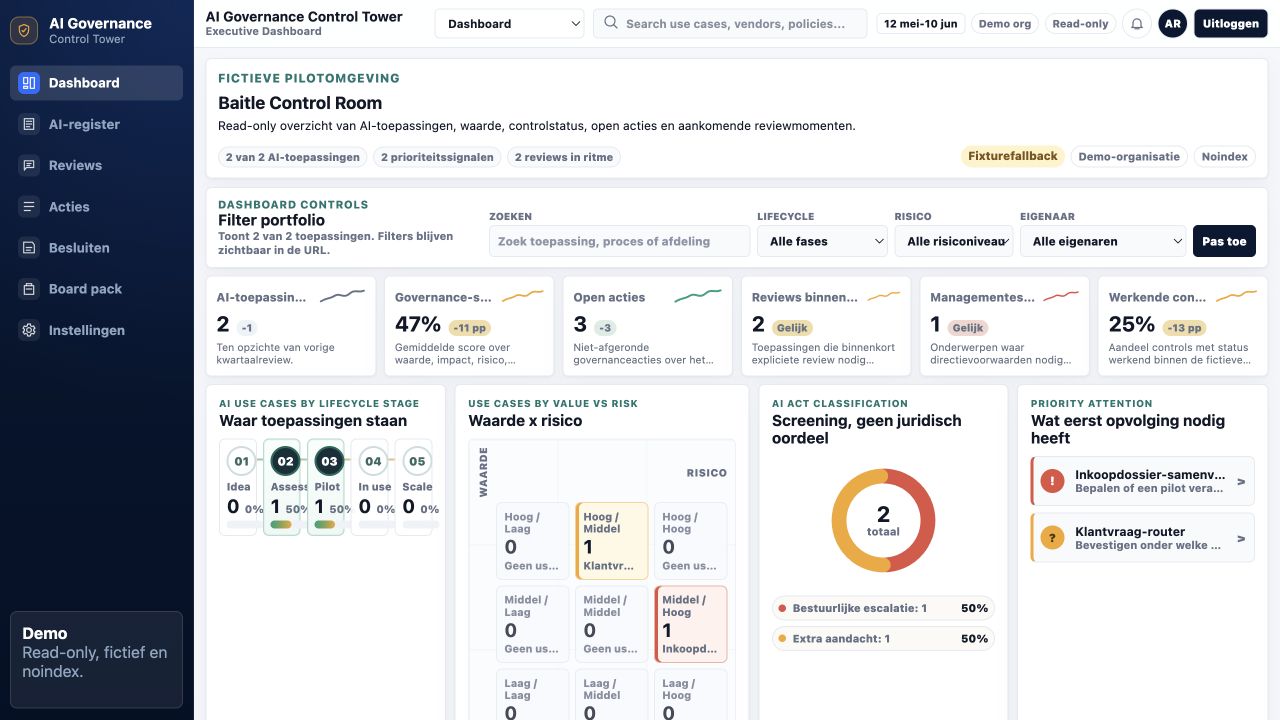Expand Klantvraag-router priority item chevron
1280x720 pixels.
pyautogui.click(x=1241, y=539)
